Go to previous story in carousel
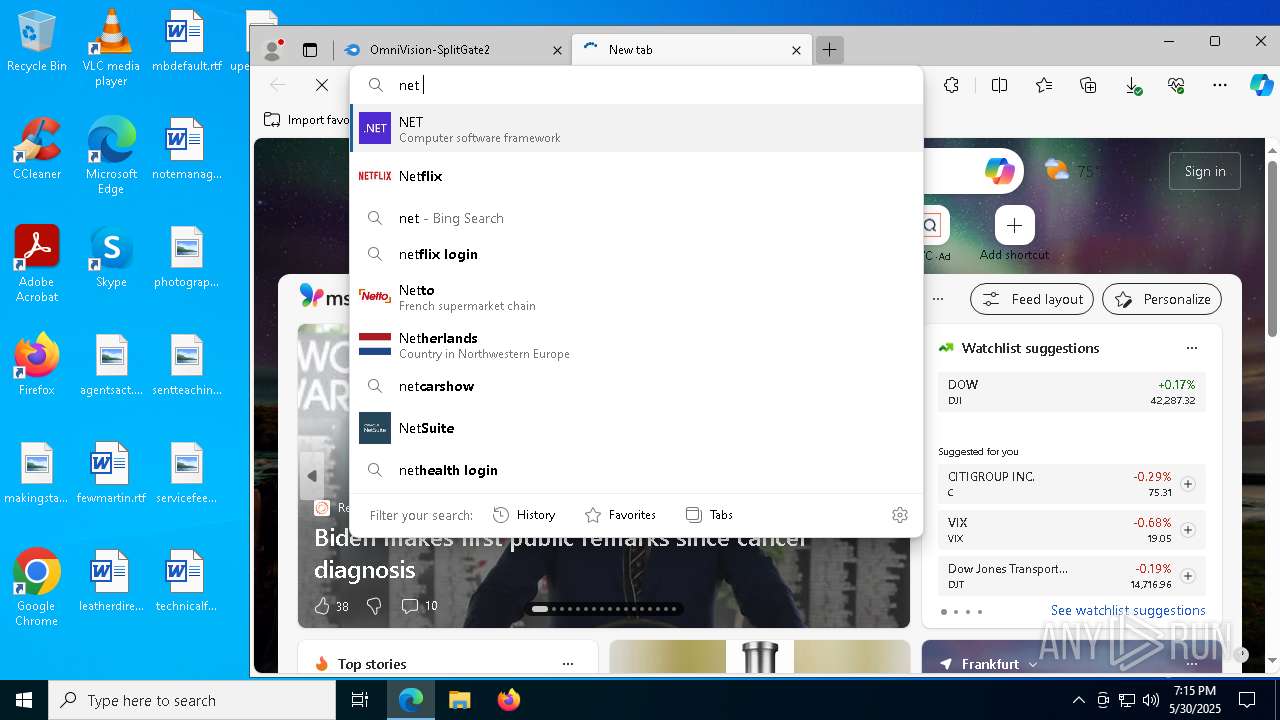Viewport: 1280px width, 720px height. click(312, 476)
